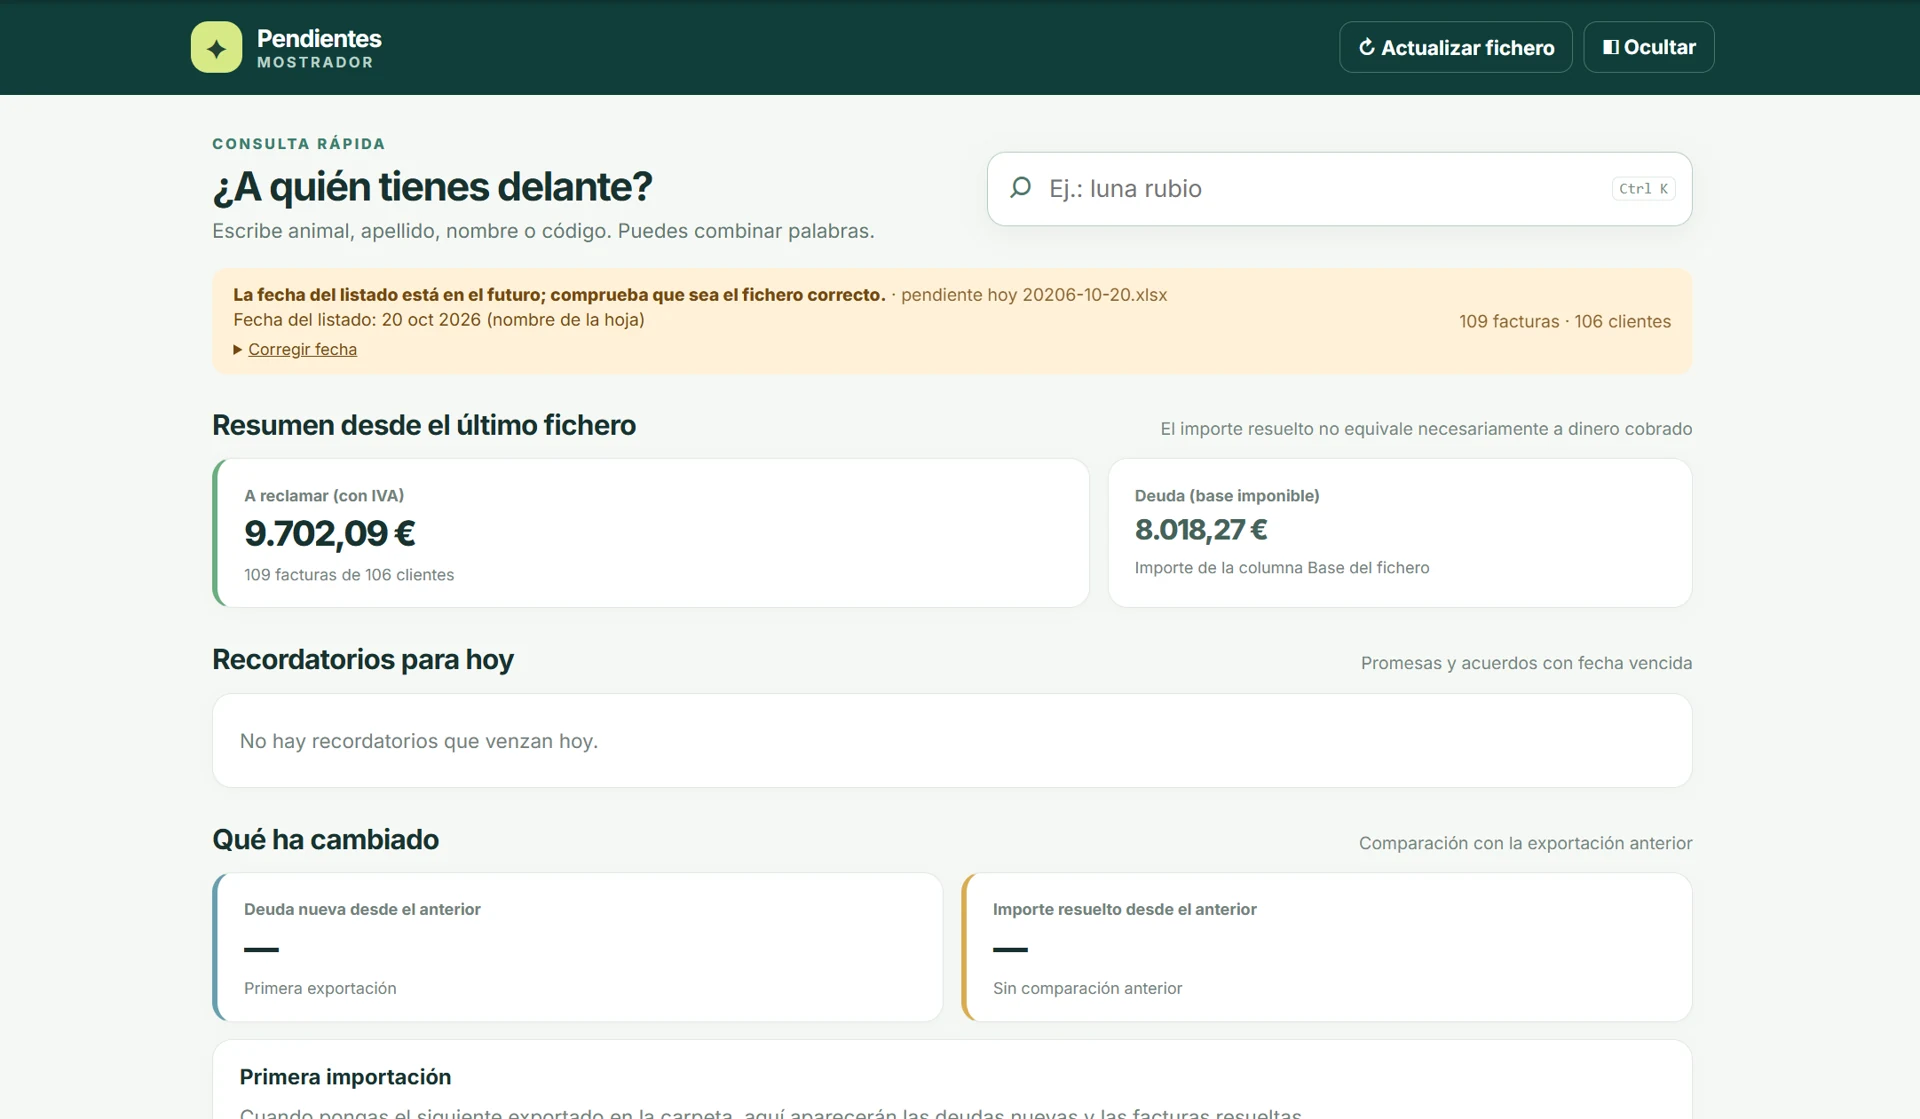1920x1119 pixels.
Task: Click the Pendientes Mostrador title
Action: (319, 47)
